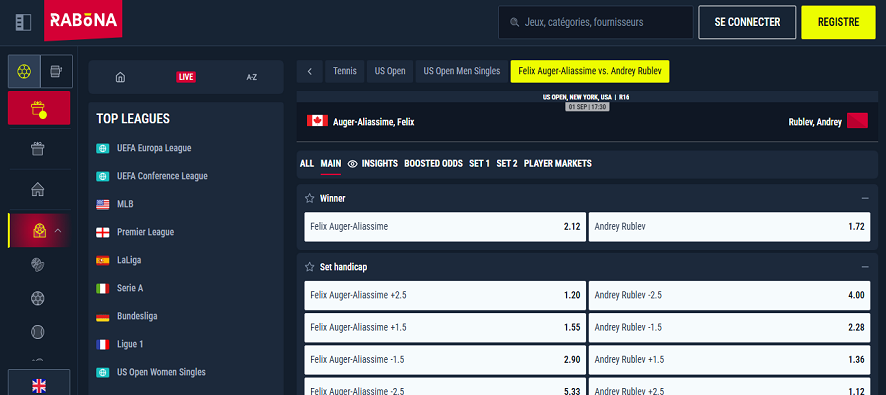Go to home via left sidebar house icon
Viewport: 886px width, 395px height.
[38, 189]
